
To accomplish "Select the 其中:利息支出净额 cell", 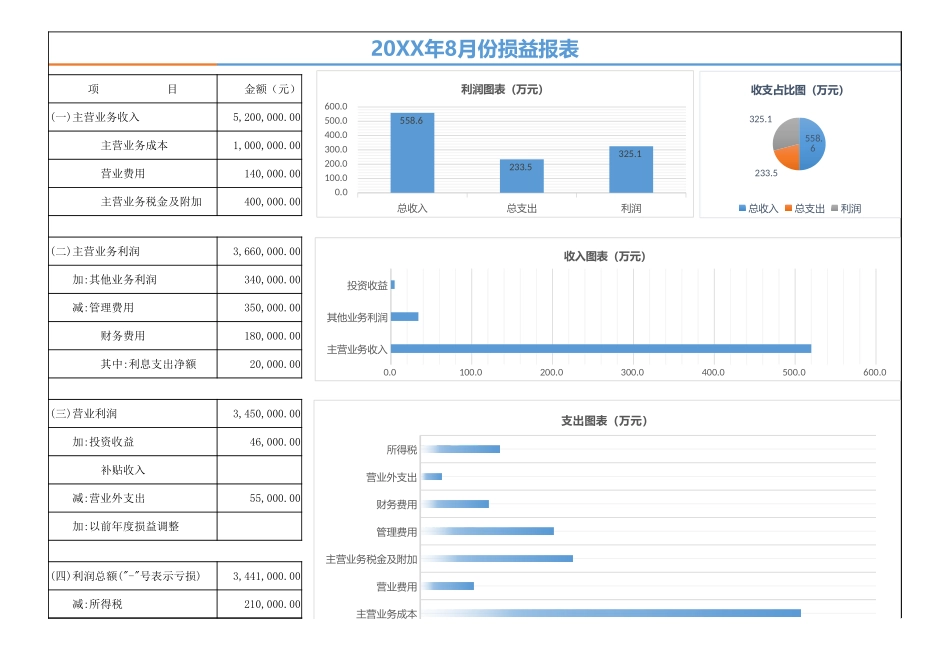I will (133, 364).
